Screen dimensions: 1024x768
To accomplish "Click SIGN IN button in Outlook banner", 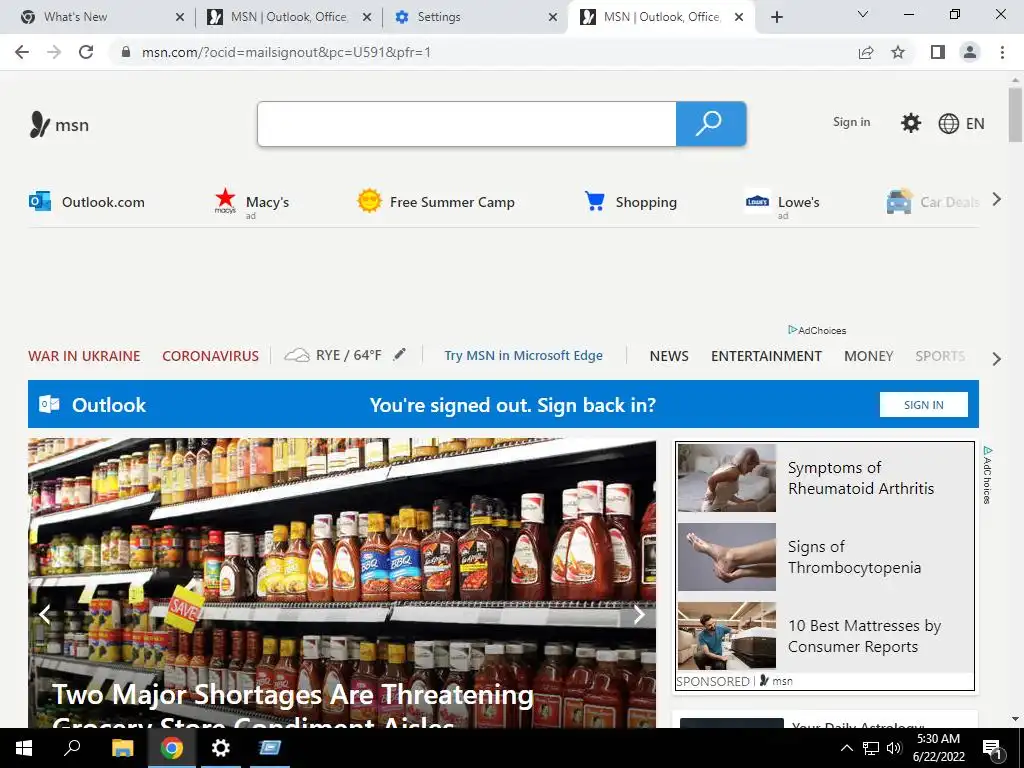I will [923, 404].
